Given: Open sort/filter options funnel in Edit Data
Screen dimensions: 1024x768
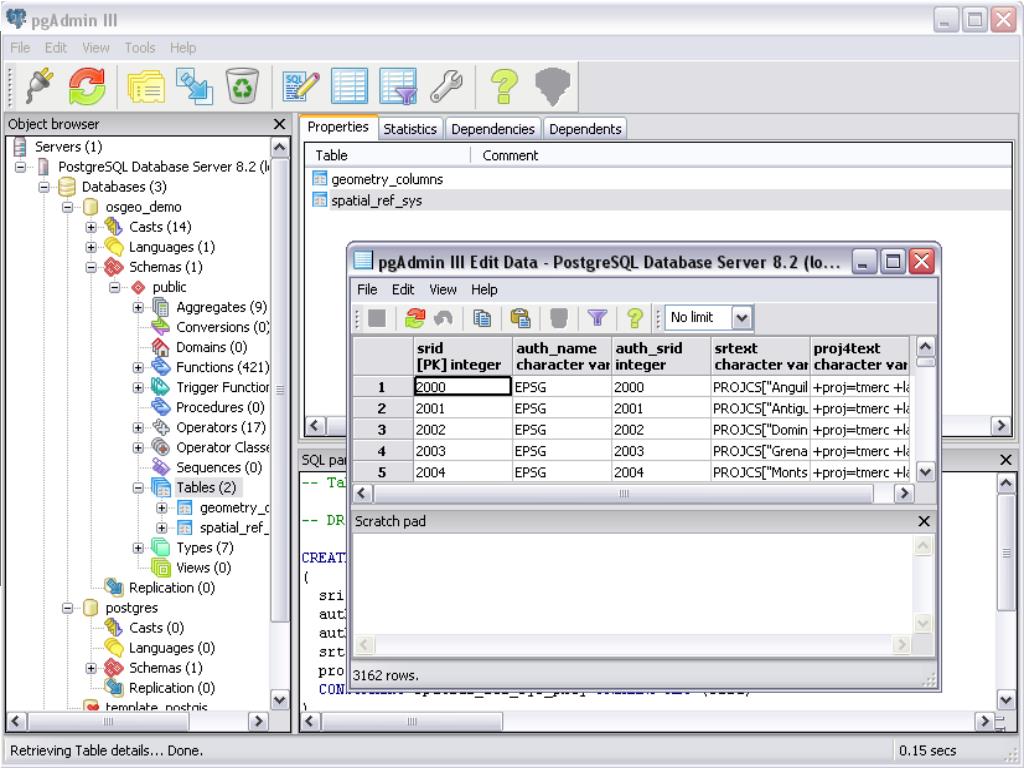Looking at the screenshot, I should (597, 318).
